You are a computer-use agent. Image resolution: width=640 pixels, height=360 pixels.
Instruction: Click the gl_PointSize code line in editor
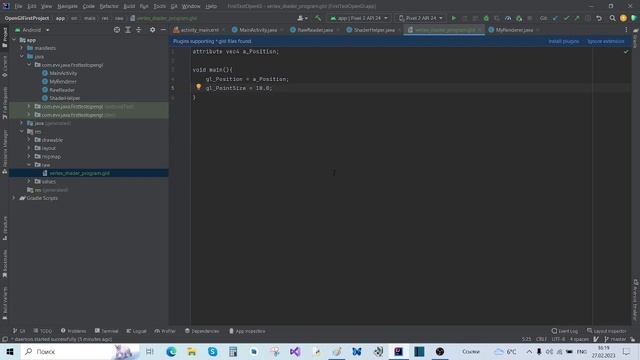[239, 88]
